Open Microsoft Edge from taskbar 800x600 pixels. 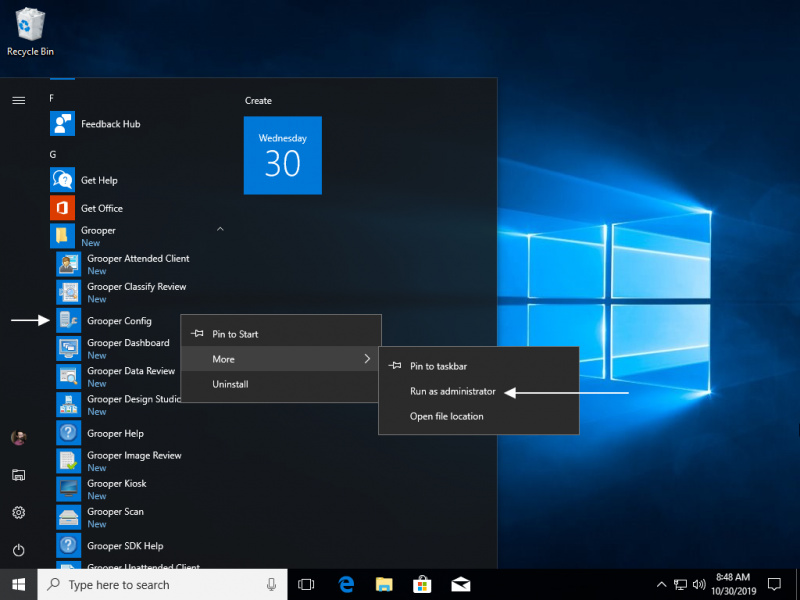click(347, 584)
